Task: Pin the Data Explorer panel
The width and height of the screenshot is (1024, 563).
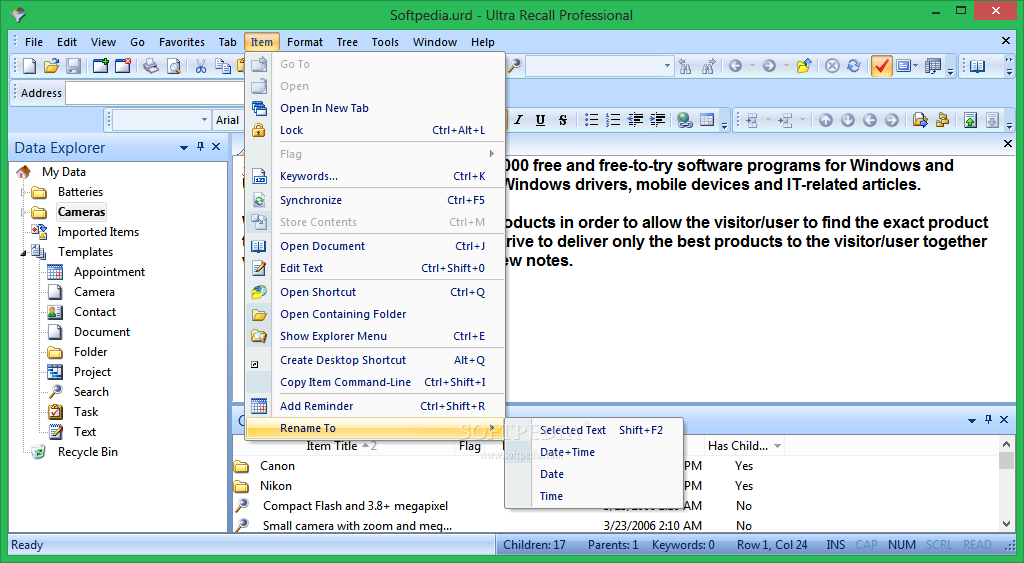Action: click(x=200, y=147)
